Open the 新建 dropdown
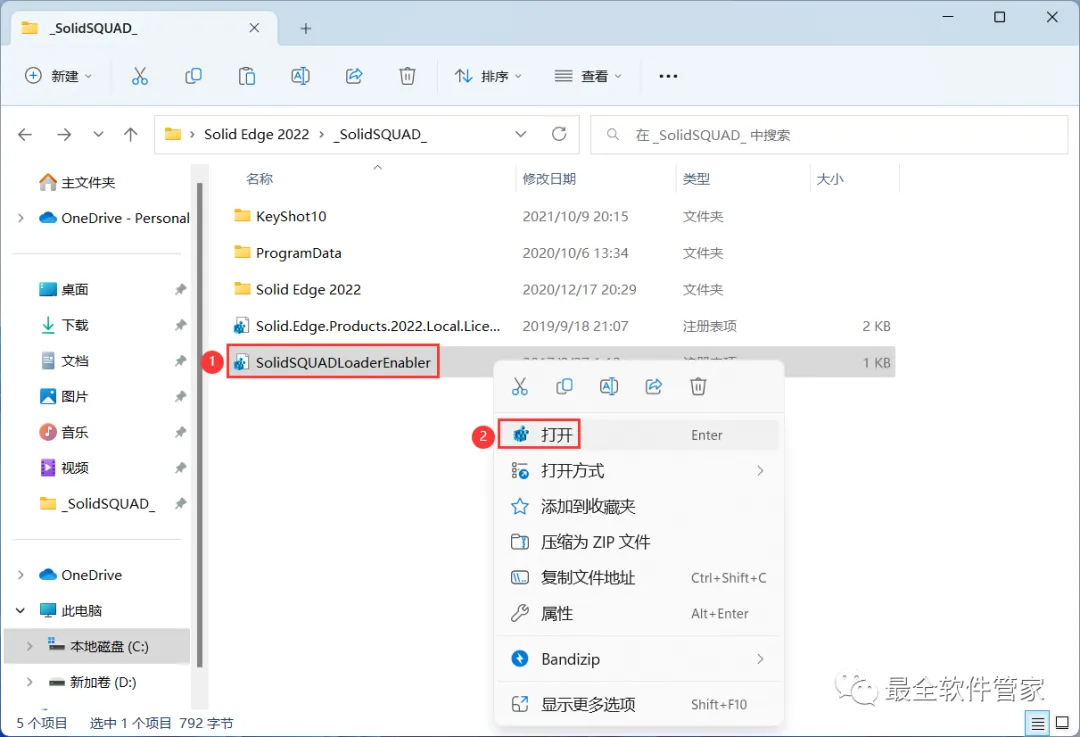 point(58,76)
